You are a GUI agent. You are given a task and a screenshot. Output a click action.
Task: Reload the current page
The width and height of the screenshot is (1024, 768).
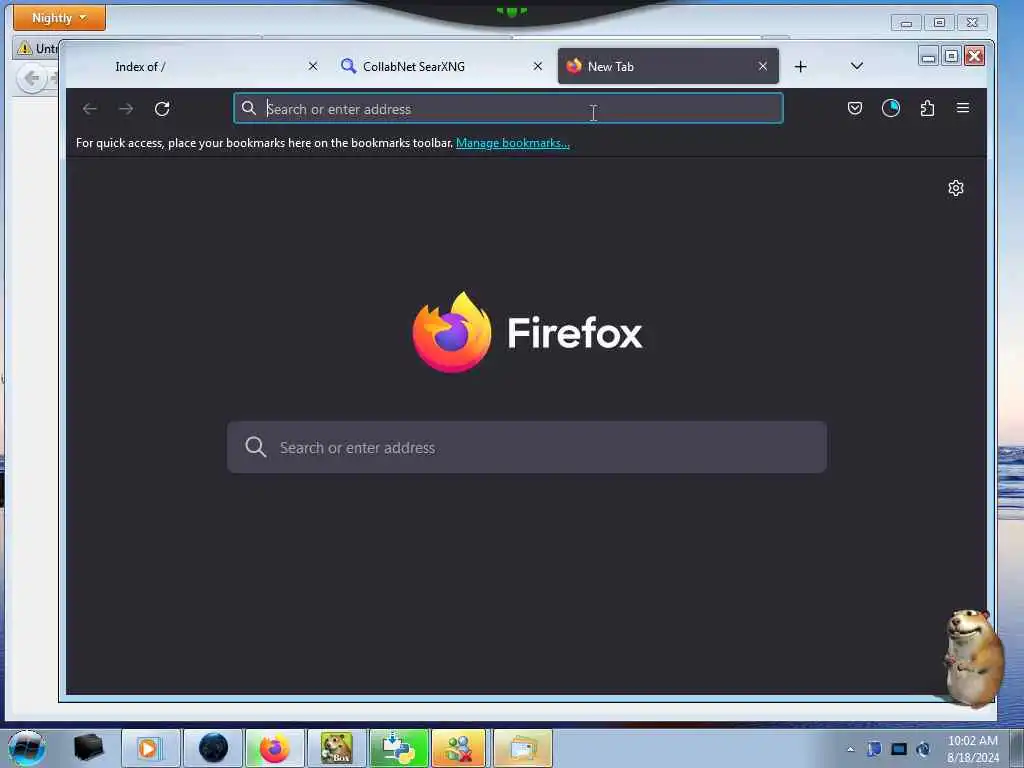tap(162, 109)
